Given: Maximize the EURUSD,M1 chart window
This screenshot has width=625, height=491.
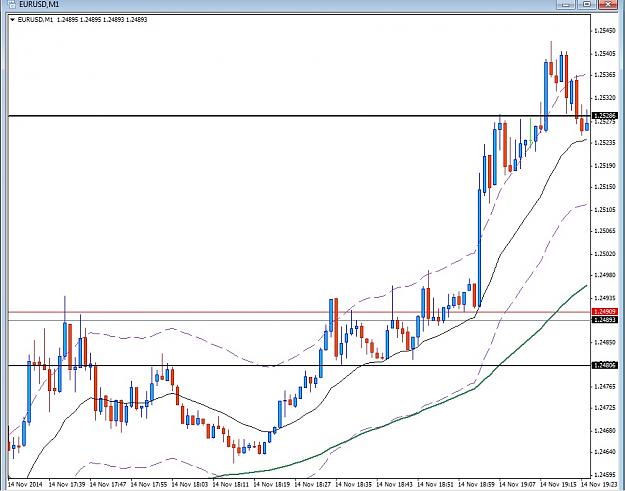Looking at the screenshot, I should [587, 4].
